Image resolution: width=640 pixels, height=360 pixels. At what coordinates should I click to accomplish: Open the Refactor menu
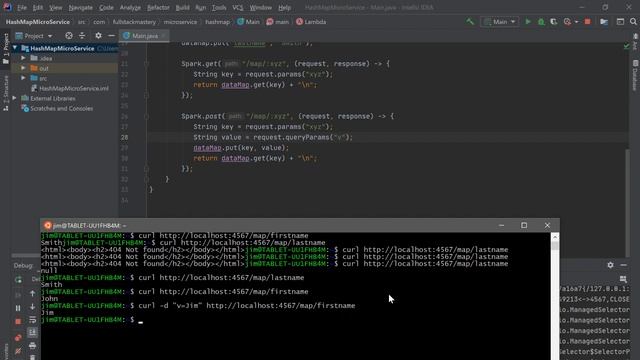point(158,7)
